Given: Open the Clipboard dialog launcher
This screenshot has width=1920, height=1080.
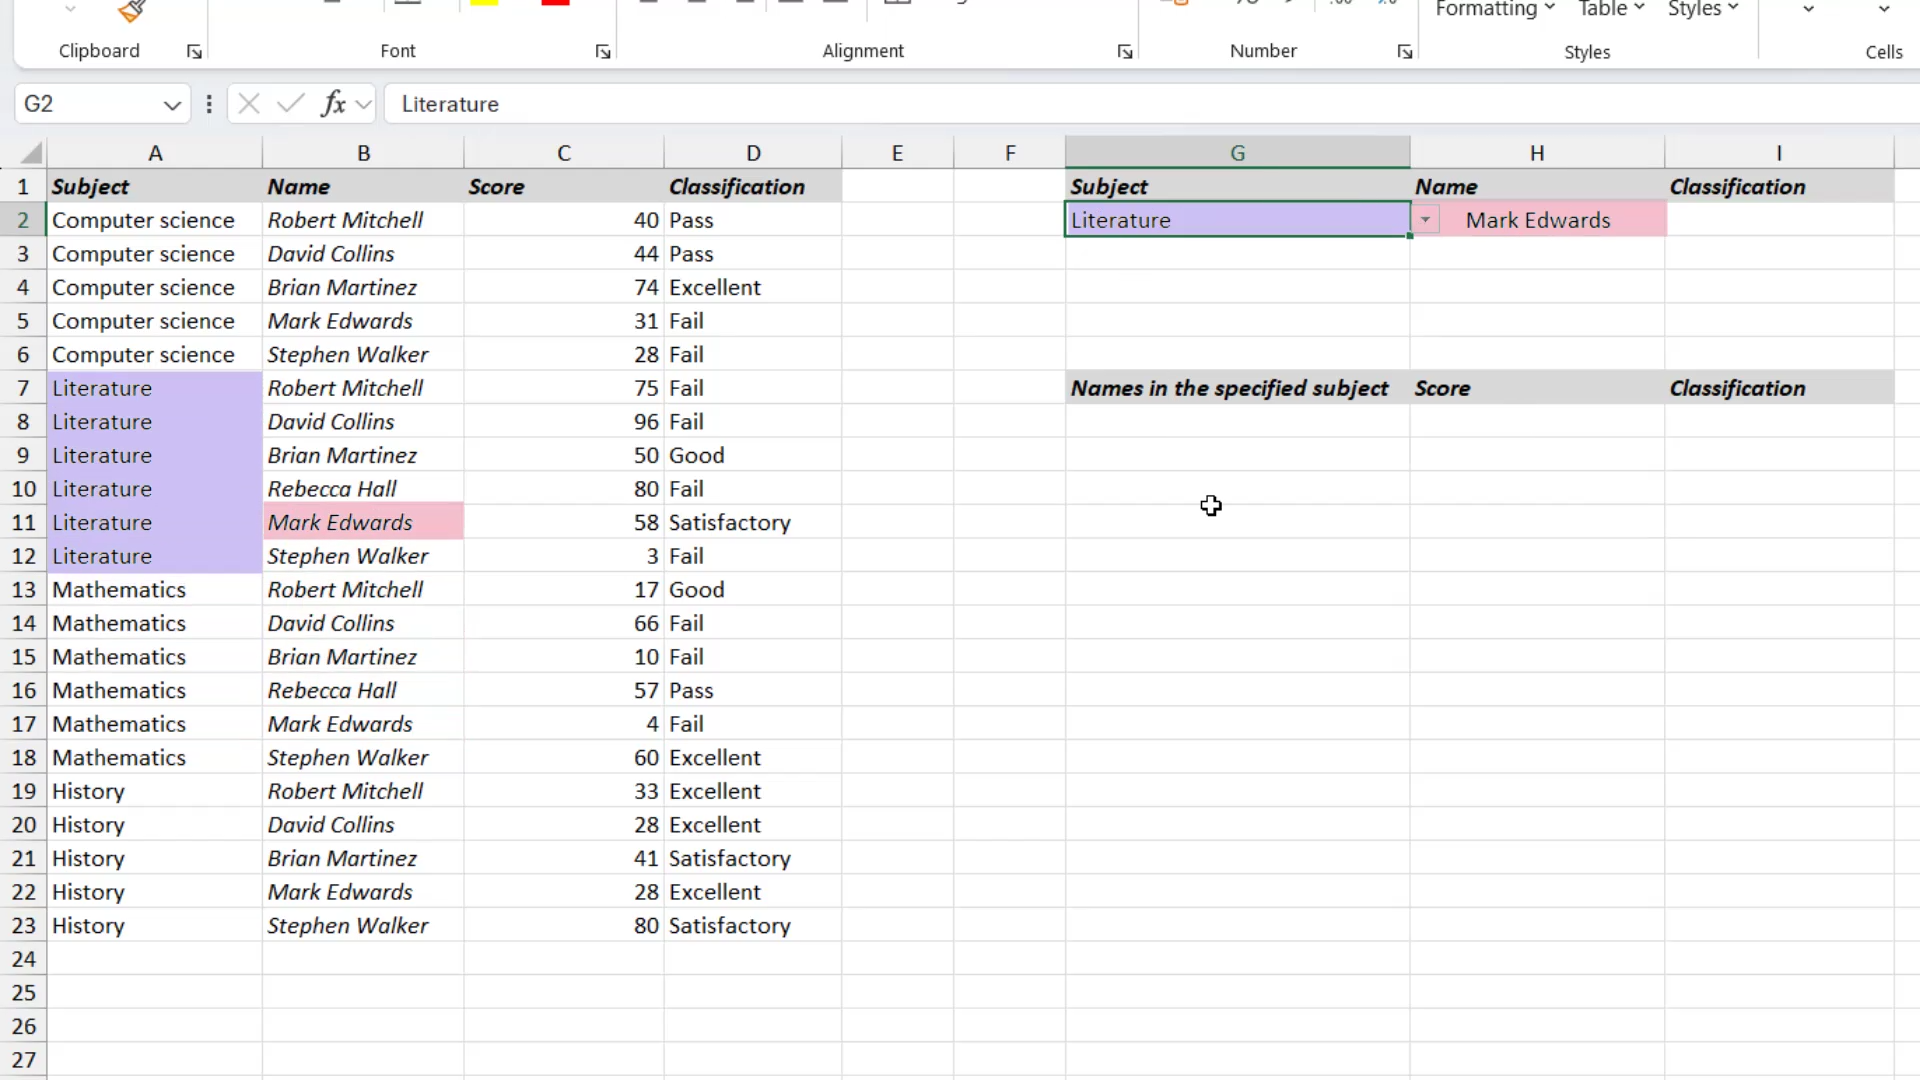Looking at the screenshot, I should click(194, 52).
